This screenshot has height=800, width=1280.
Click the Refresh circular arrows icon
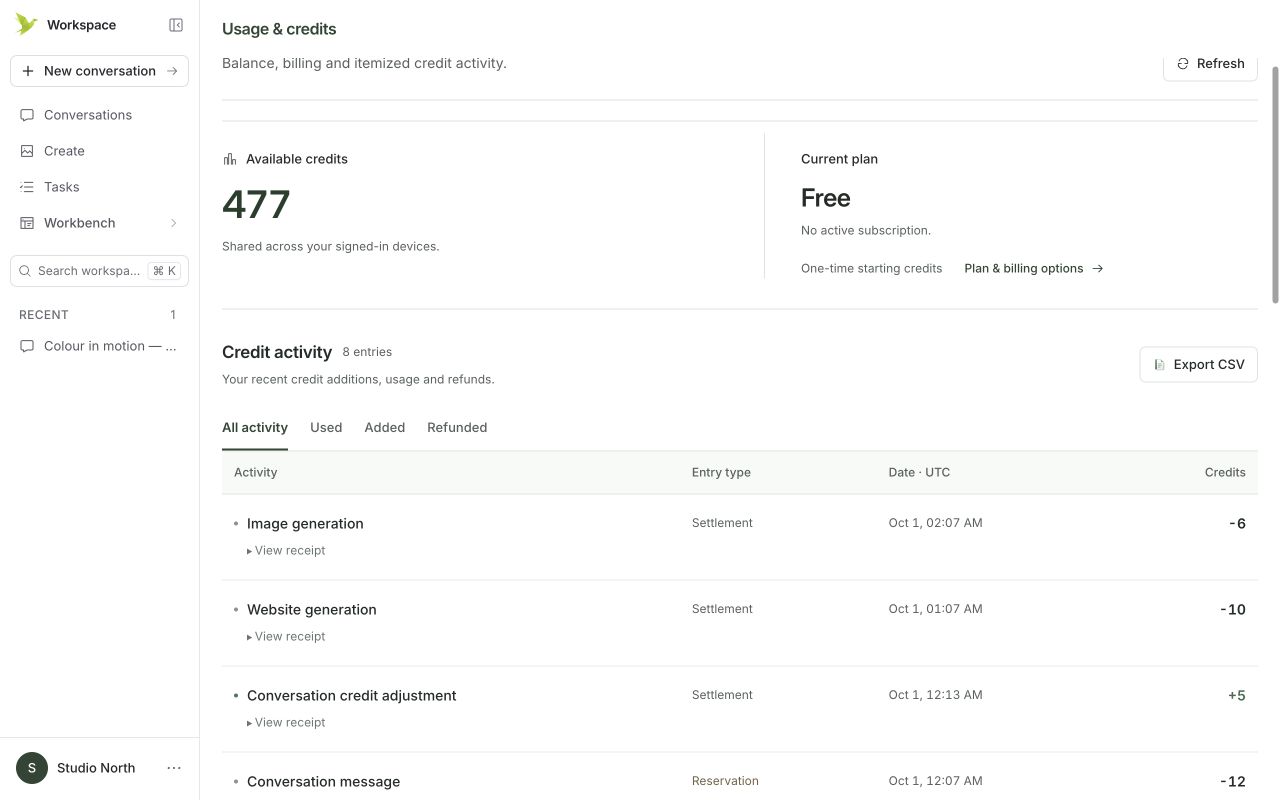click(x=1183, y=63)
